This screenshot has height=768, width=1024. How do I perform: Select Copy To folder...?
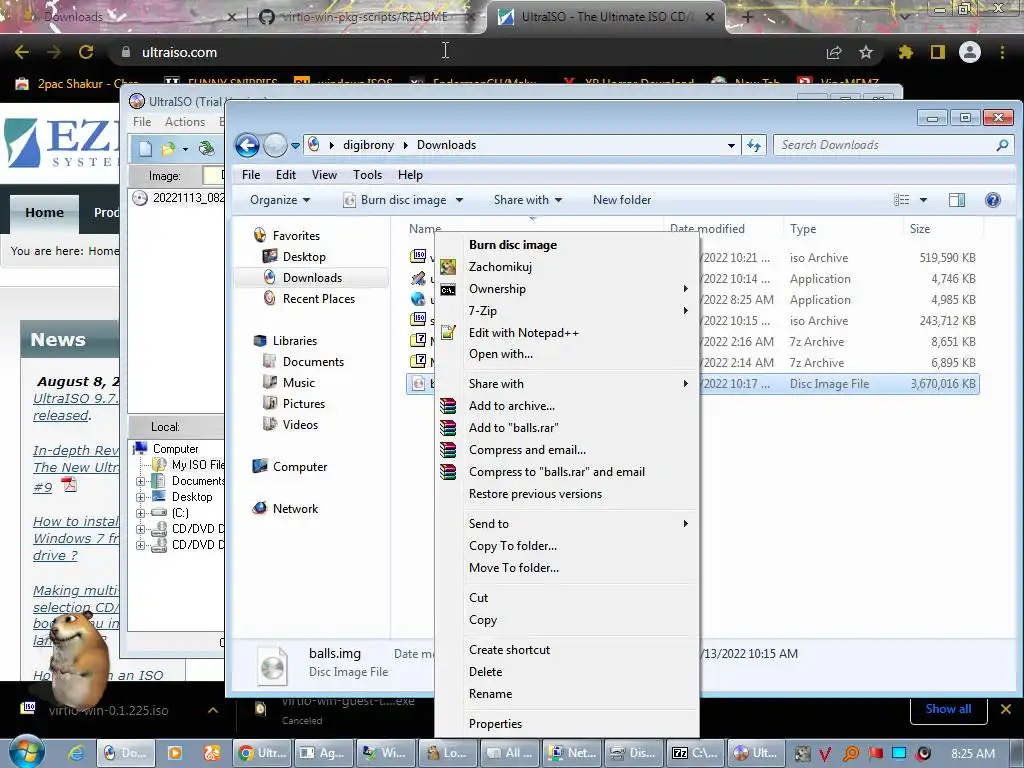(513, 546)
